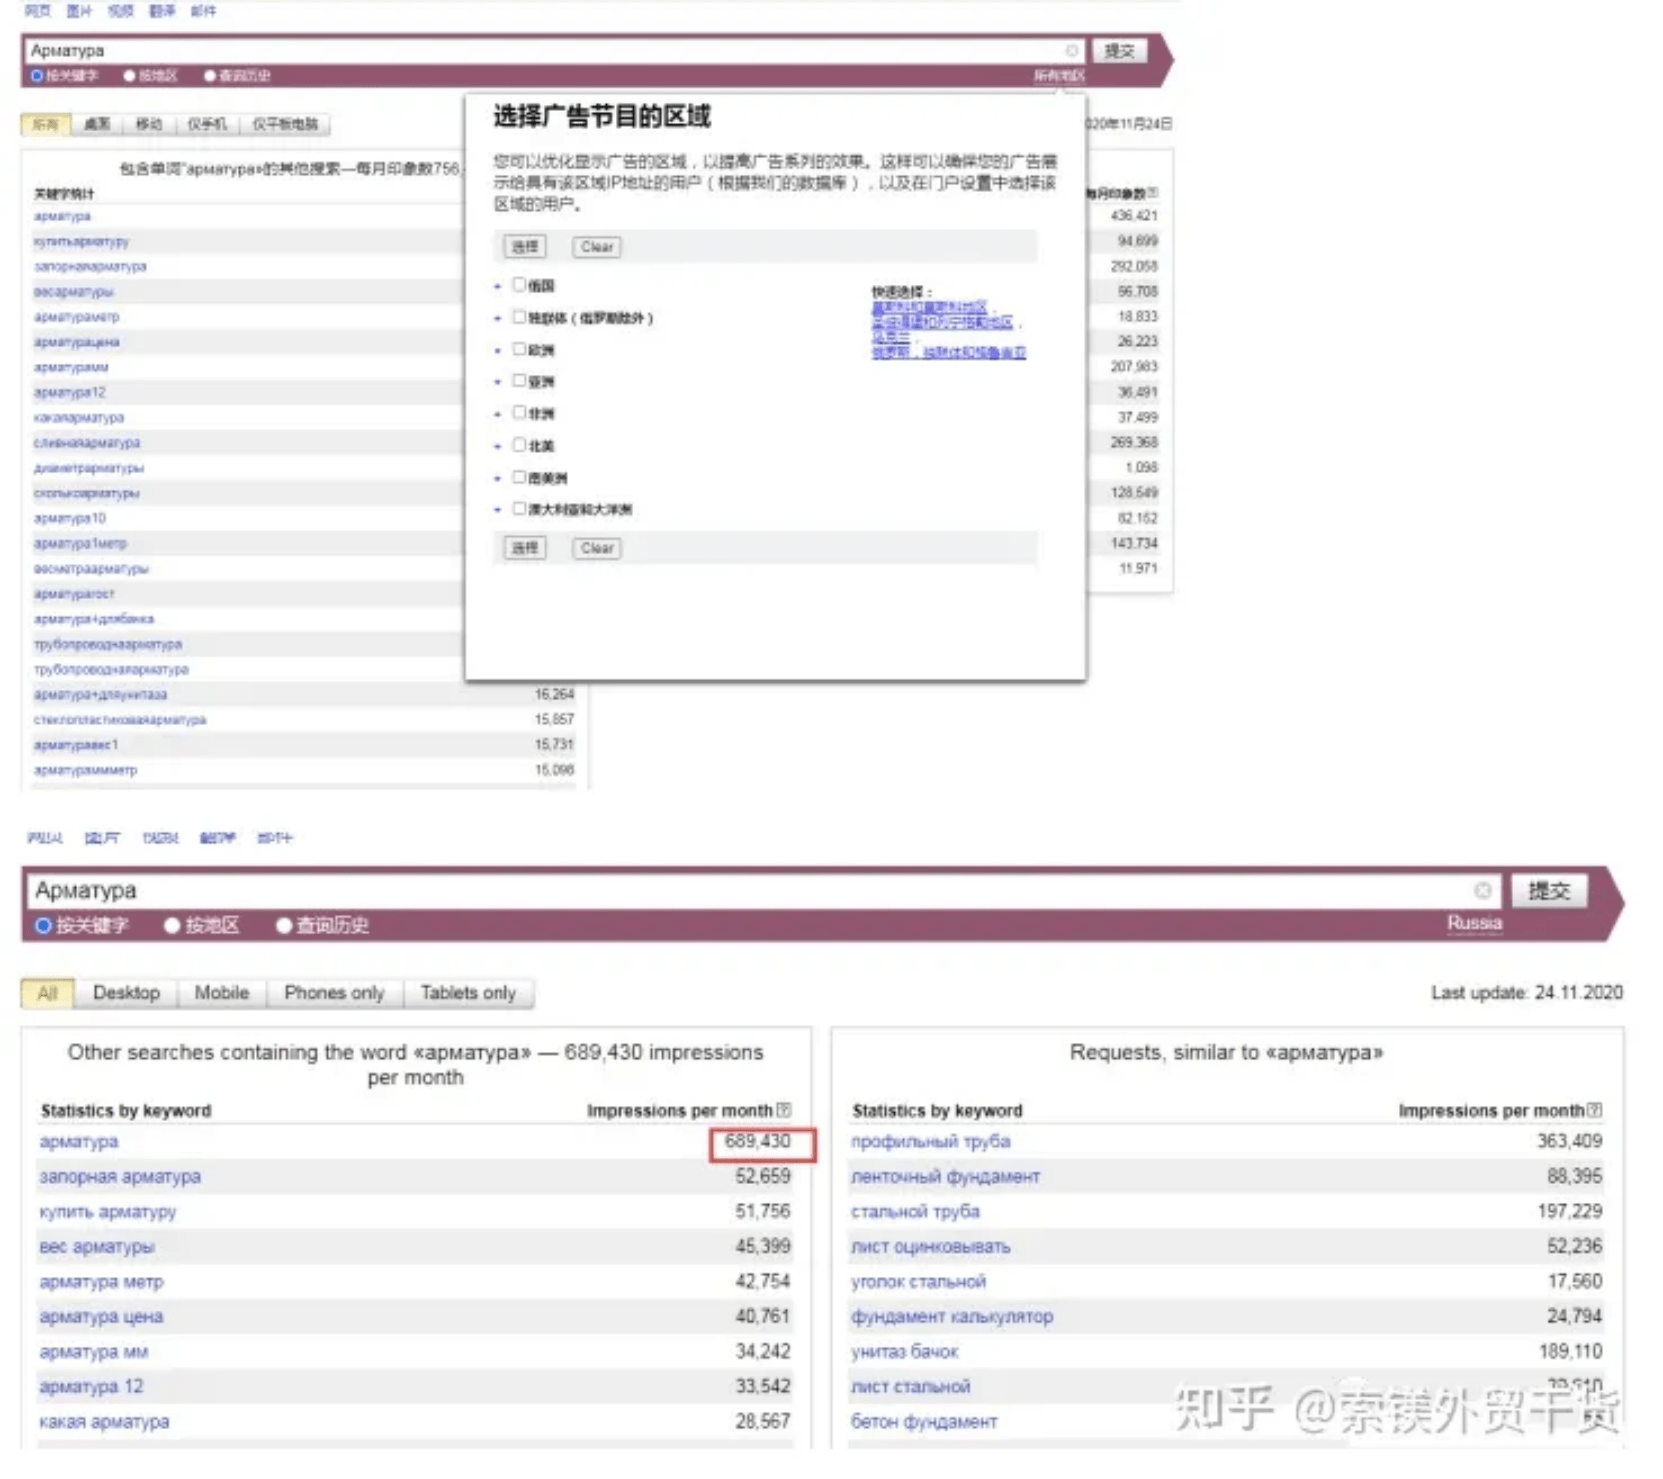The image size is (1663, 1479).
Task: Open help icon beside left Impressions per month
Action: (x=784, y=1110)
